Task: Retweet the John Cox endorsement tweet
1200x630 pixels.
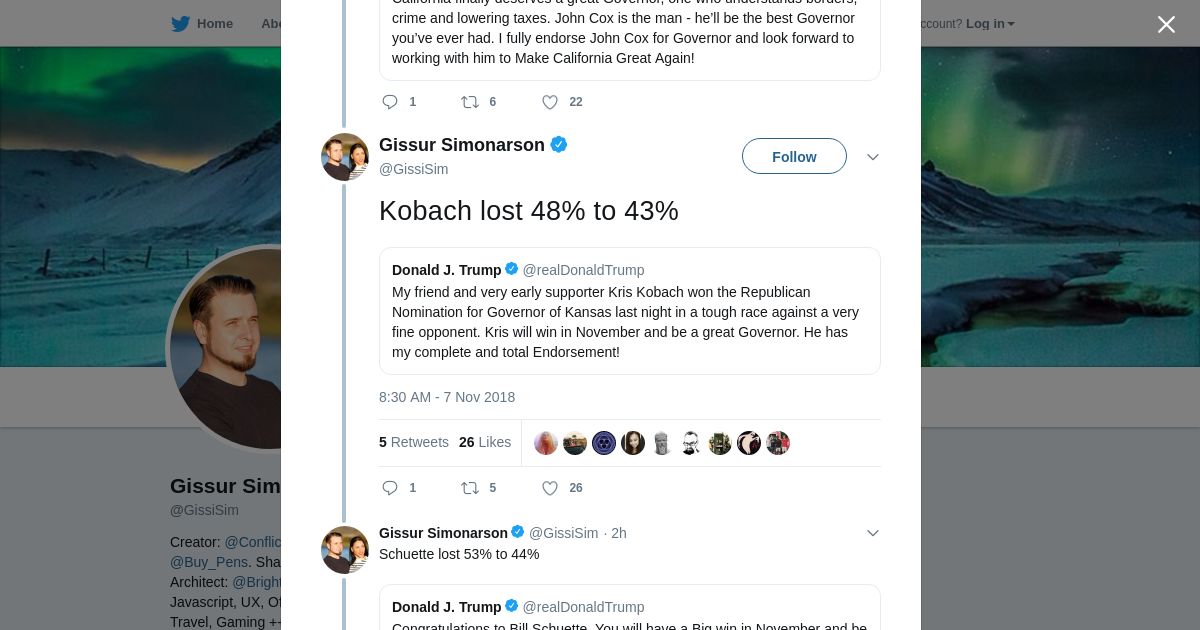Action: [x=470, y=102]
